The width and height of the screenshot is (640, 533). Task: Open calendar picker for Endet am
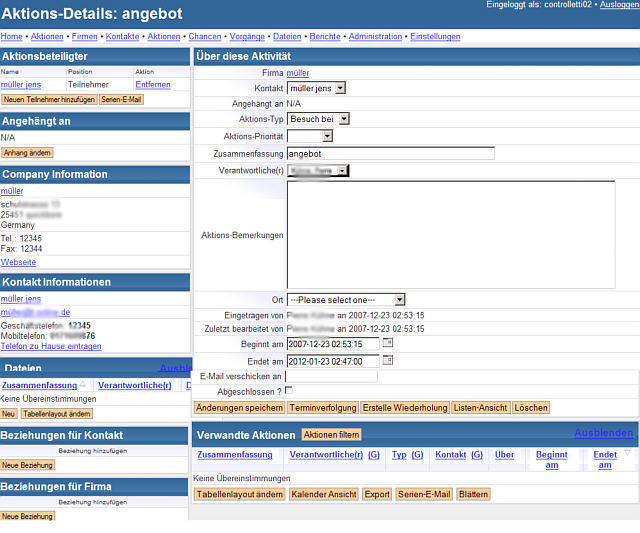(x=388, y=359)
